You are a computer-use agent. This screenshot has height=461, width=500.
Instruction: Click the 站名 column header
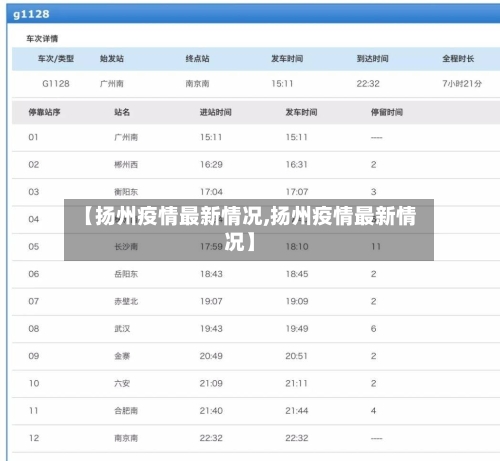pyautogui.click(x=122, y=112)
